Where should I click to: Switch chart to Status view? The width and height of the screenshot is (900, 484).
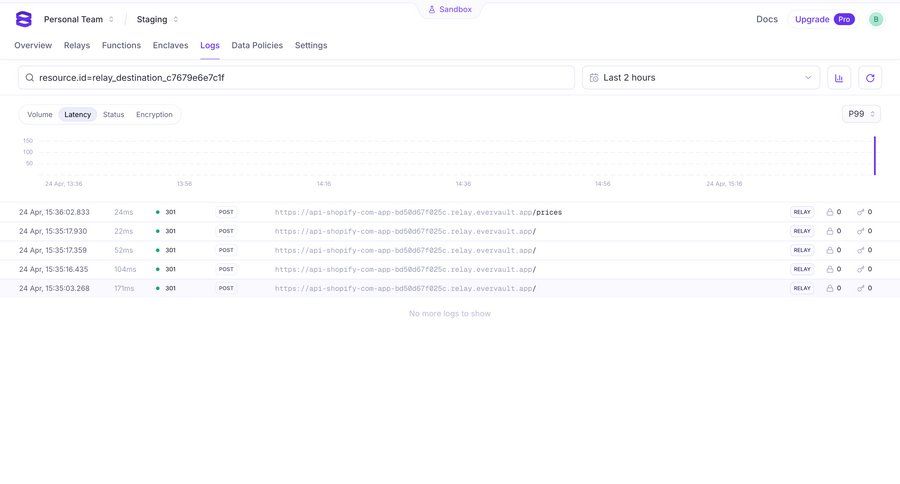click(x=113, y=115)
